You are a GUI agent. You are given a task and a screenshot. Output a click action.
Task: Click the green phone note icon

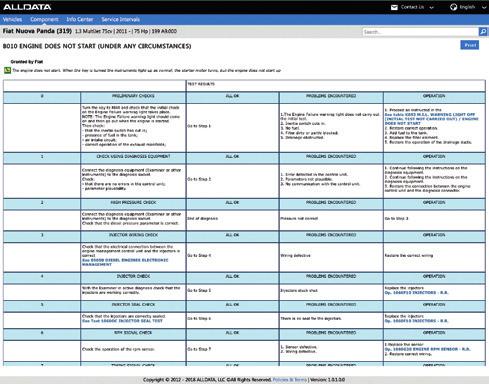pyautogui.click(x=7, y=70)
